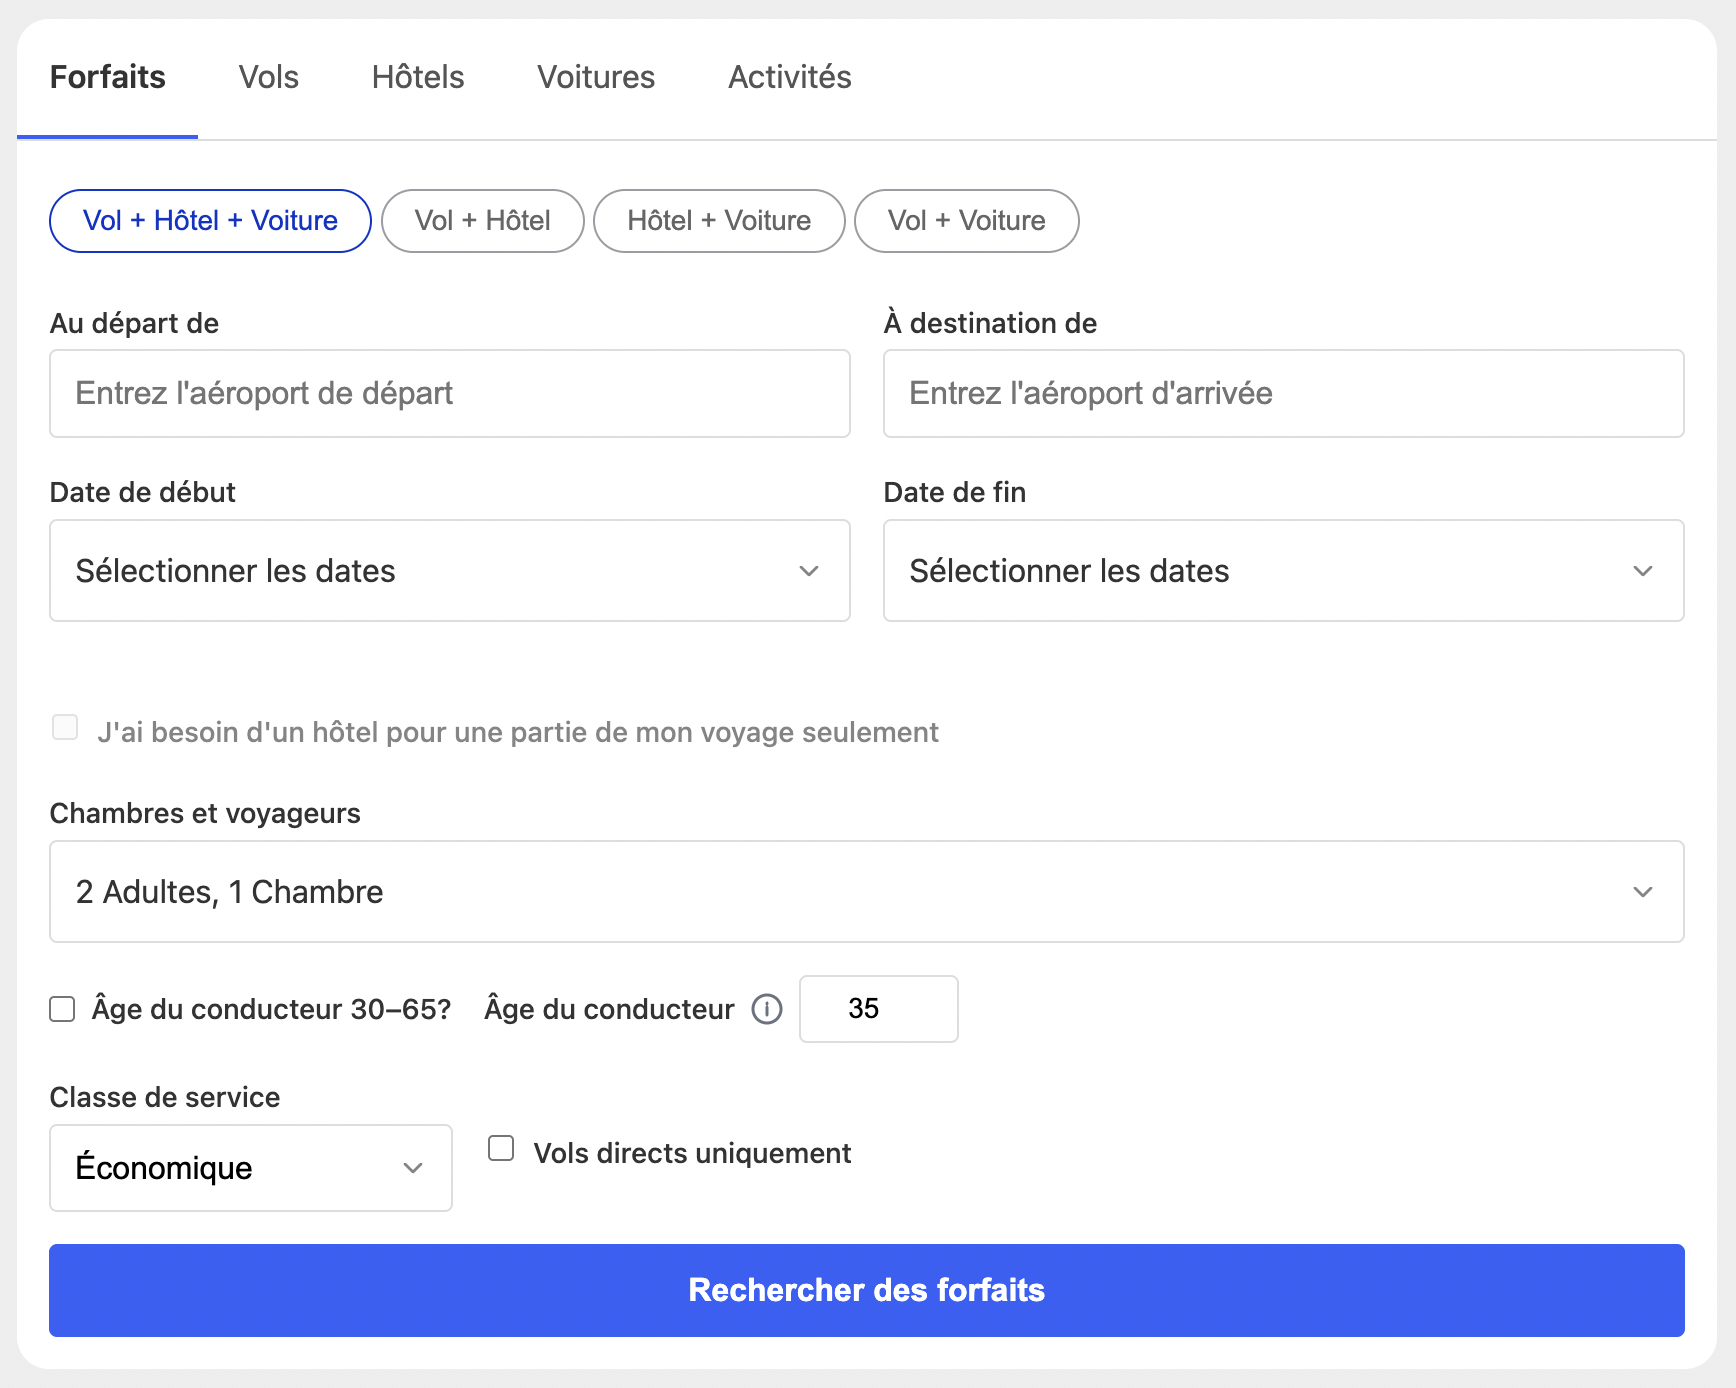Click the driver age info icon

pyautogui.click(x=766, y=1009)
